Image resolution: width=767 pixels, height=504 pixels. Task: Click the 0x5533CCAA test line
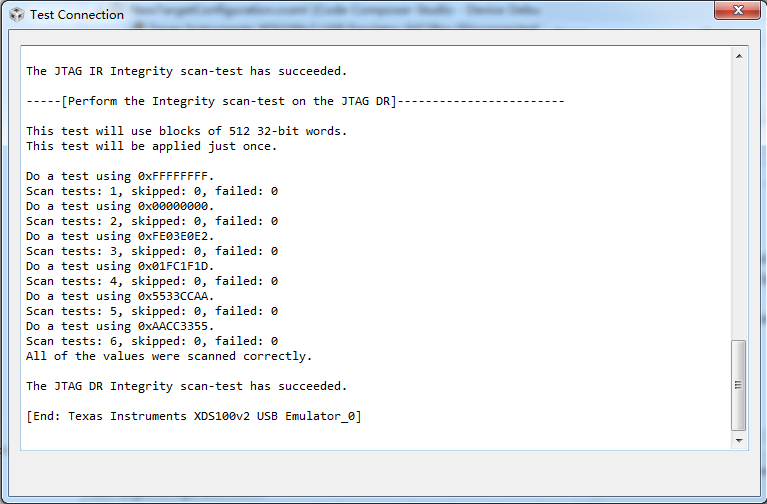coord(120,296)
